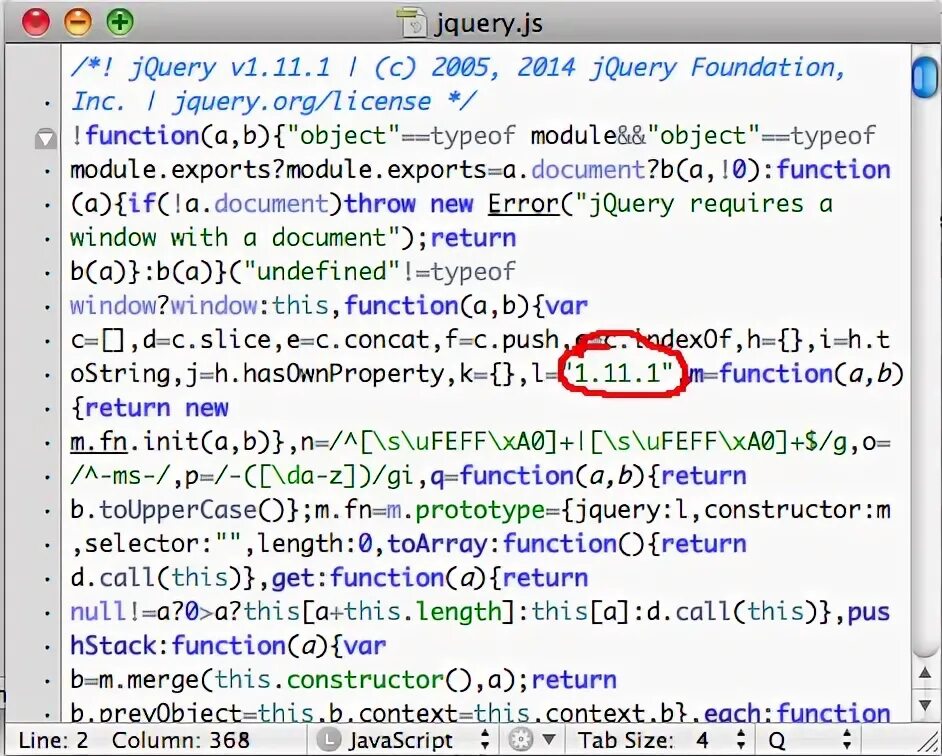The height and width of the screenshot is (756, 942).
Task: Click the Line: 2 indicator in status bar
Action: pos(53,740)
